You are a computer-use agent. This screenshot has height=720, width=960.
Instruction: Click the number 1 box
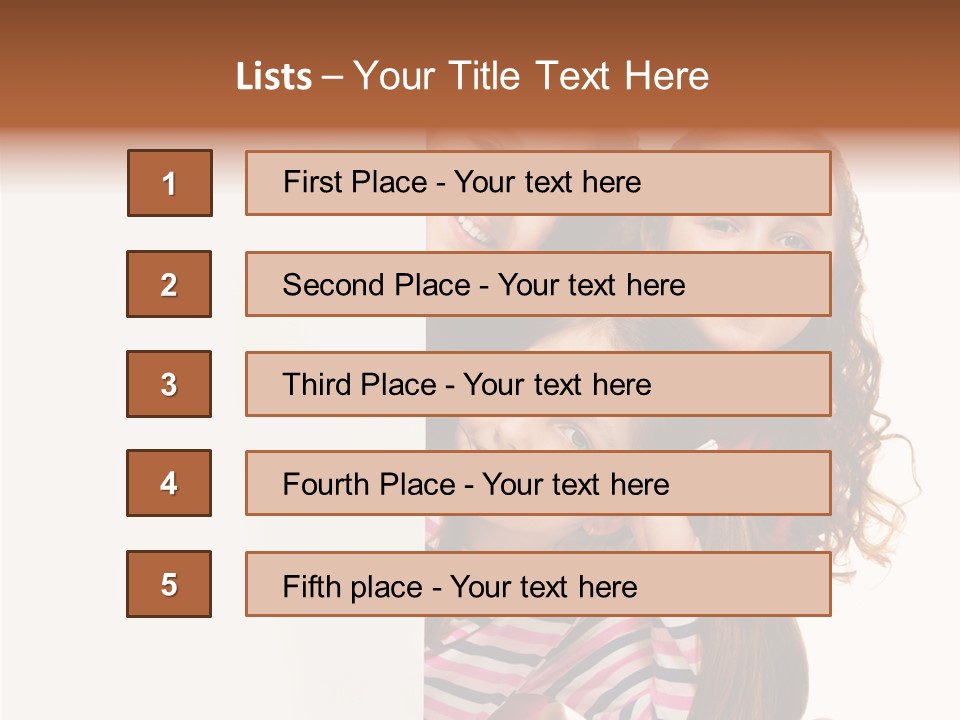[x=170, y=183]
